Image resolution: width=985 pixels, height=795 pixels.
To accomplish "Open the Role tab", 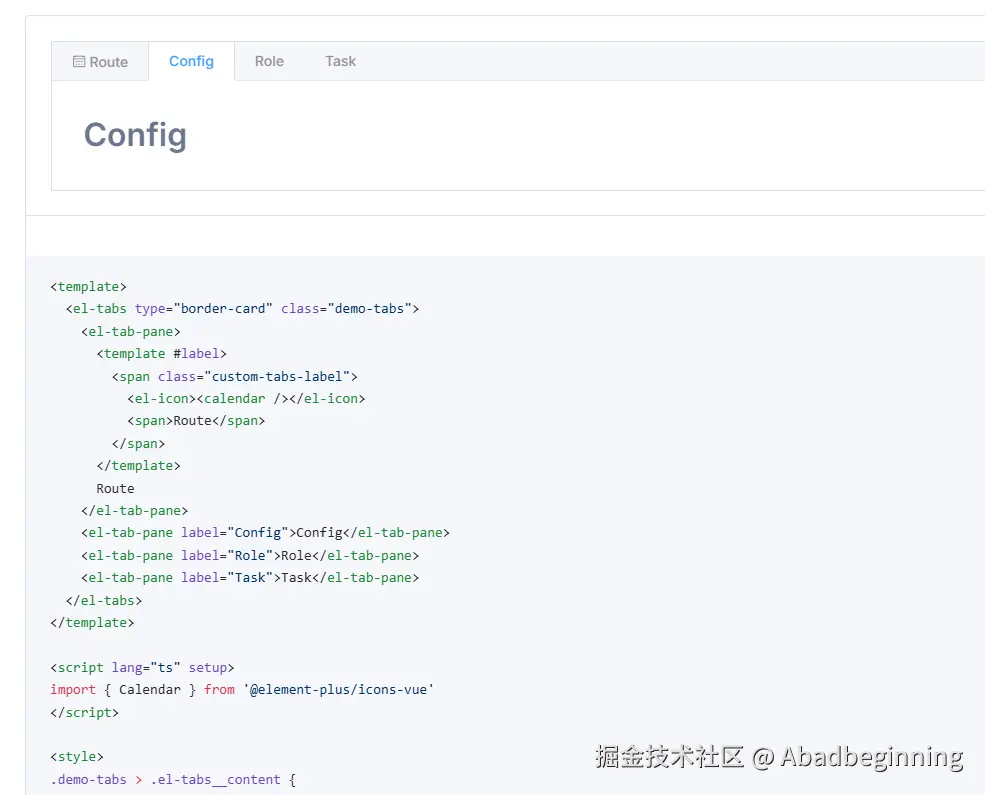I will coord(269,61).
